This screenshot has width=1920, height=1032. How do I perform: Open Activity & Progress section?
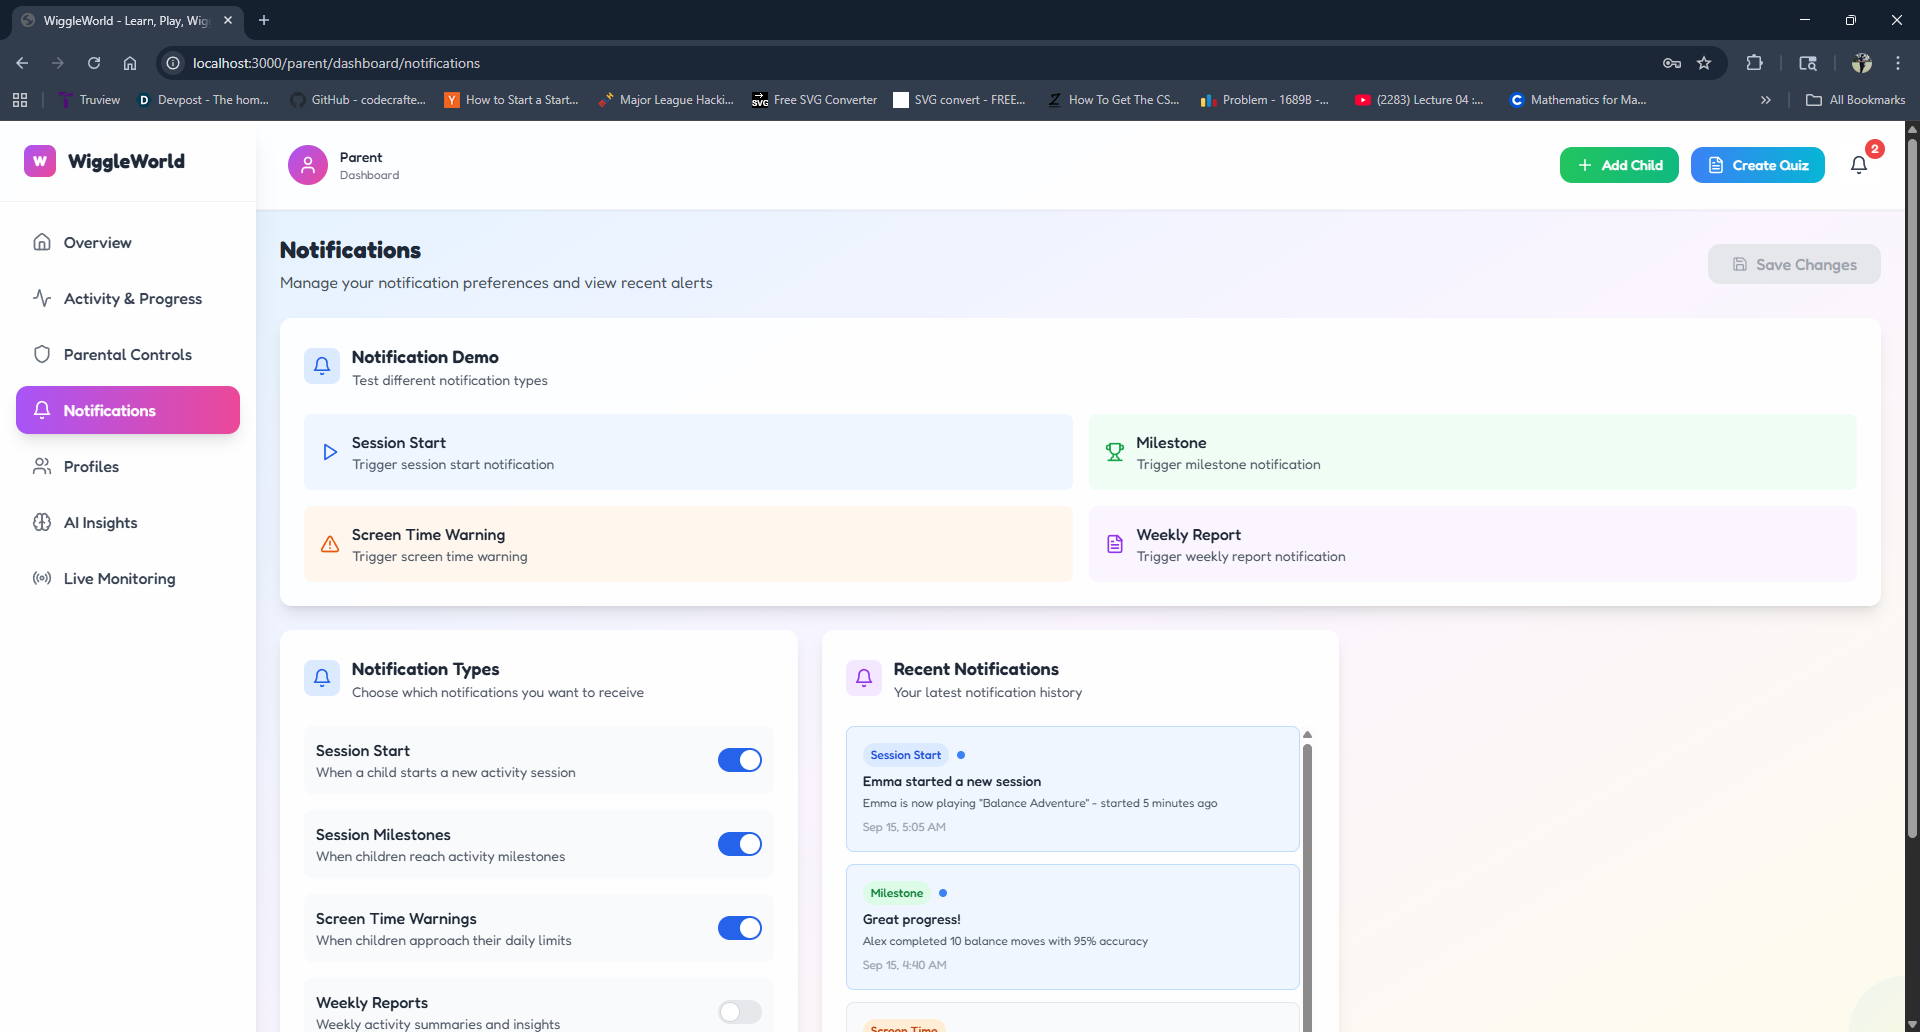128,299
